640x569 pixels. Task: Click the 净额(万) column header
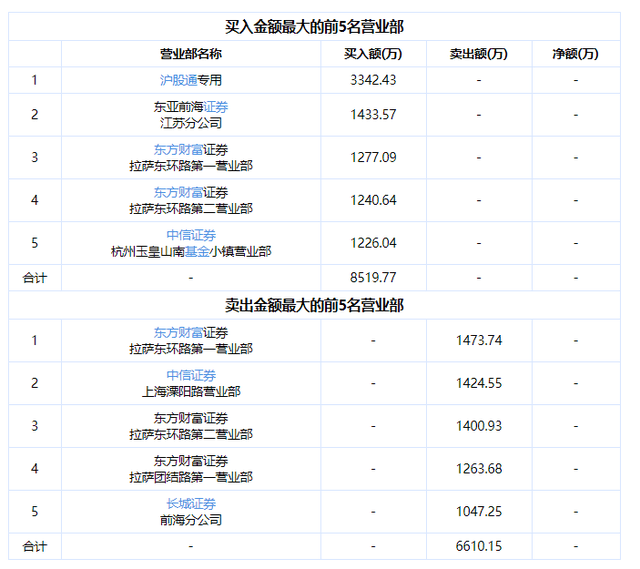(x=576, y=53)
